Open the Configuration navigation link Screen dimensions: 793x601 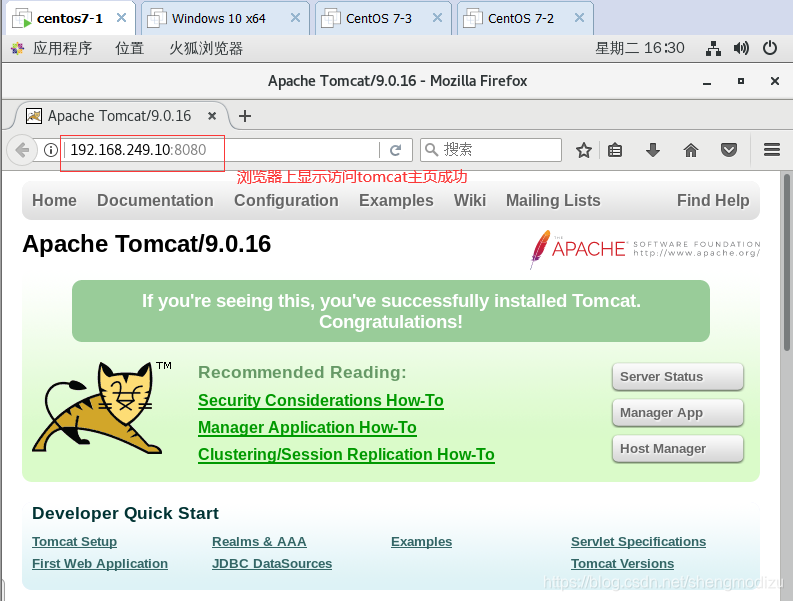[x=286, y=200]
